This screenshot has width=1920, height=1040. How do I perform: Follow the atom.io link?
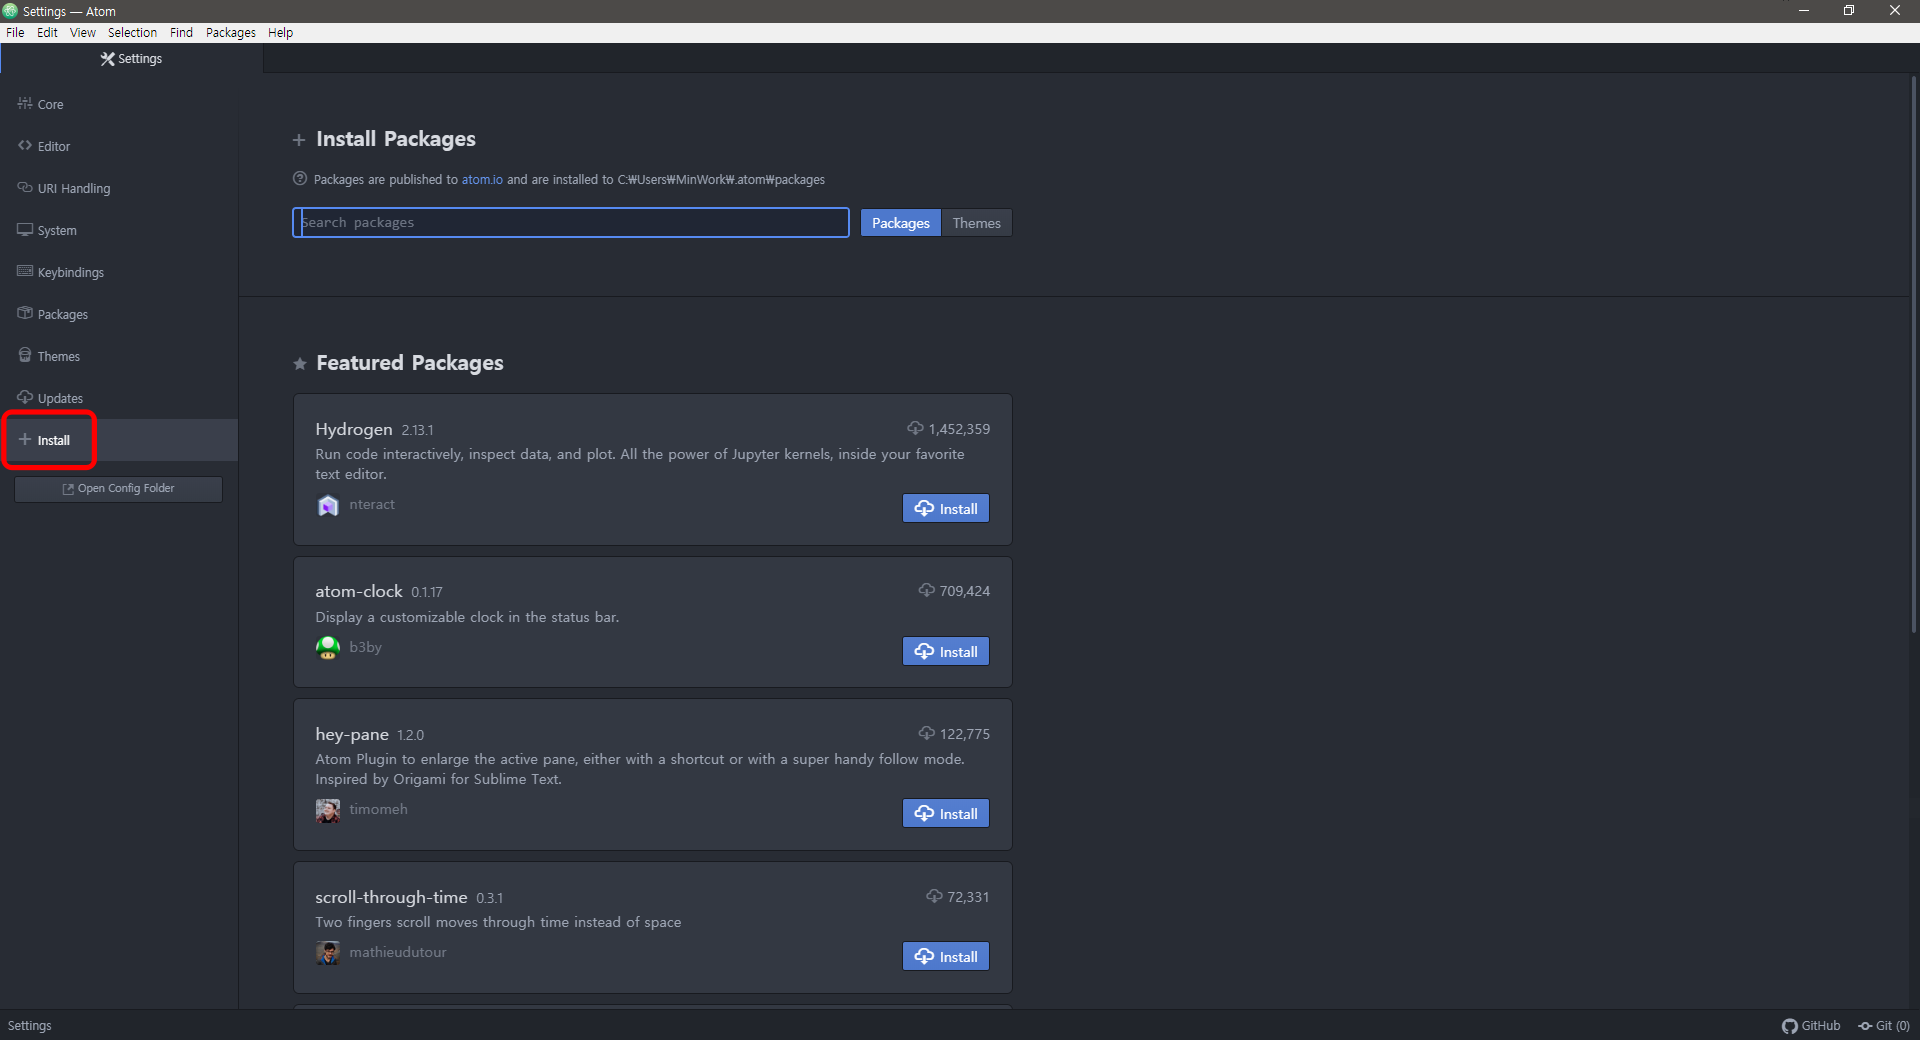[482, 180]
